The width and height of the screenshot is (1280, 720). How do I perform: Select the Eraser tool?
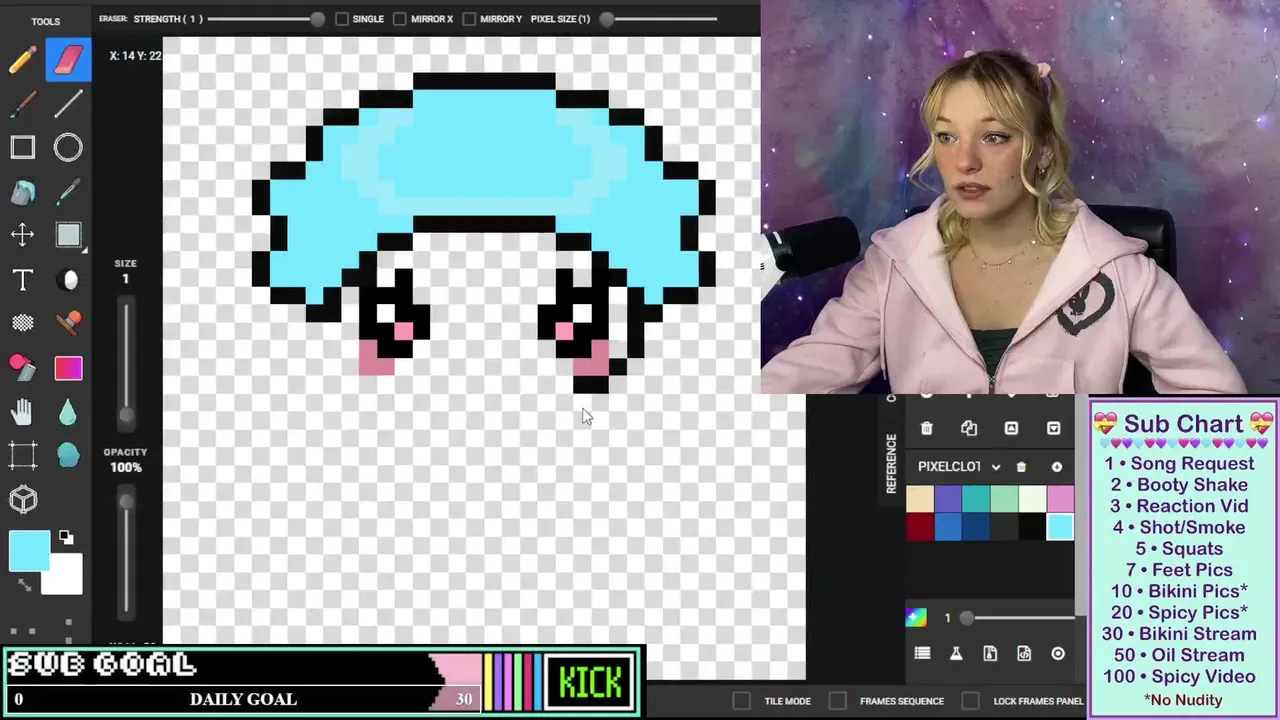tap(68, 60)
